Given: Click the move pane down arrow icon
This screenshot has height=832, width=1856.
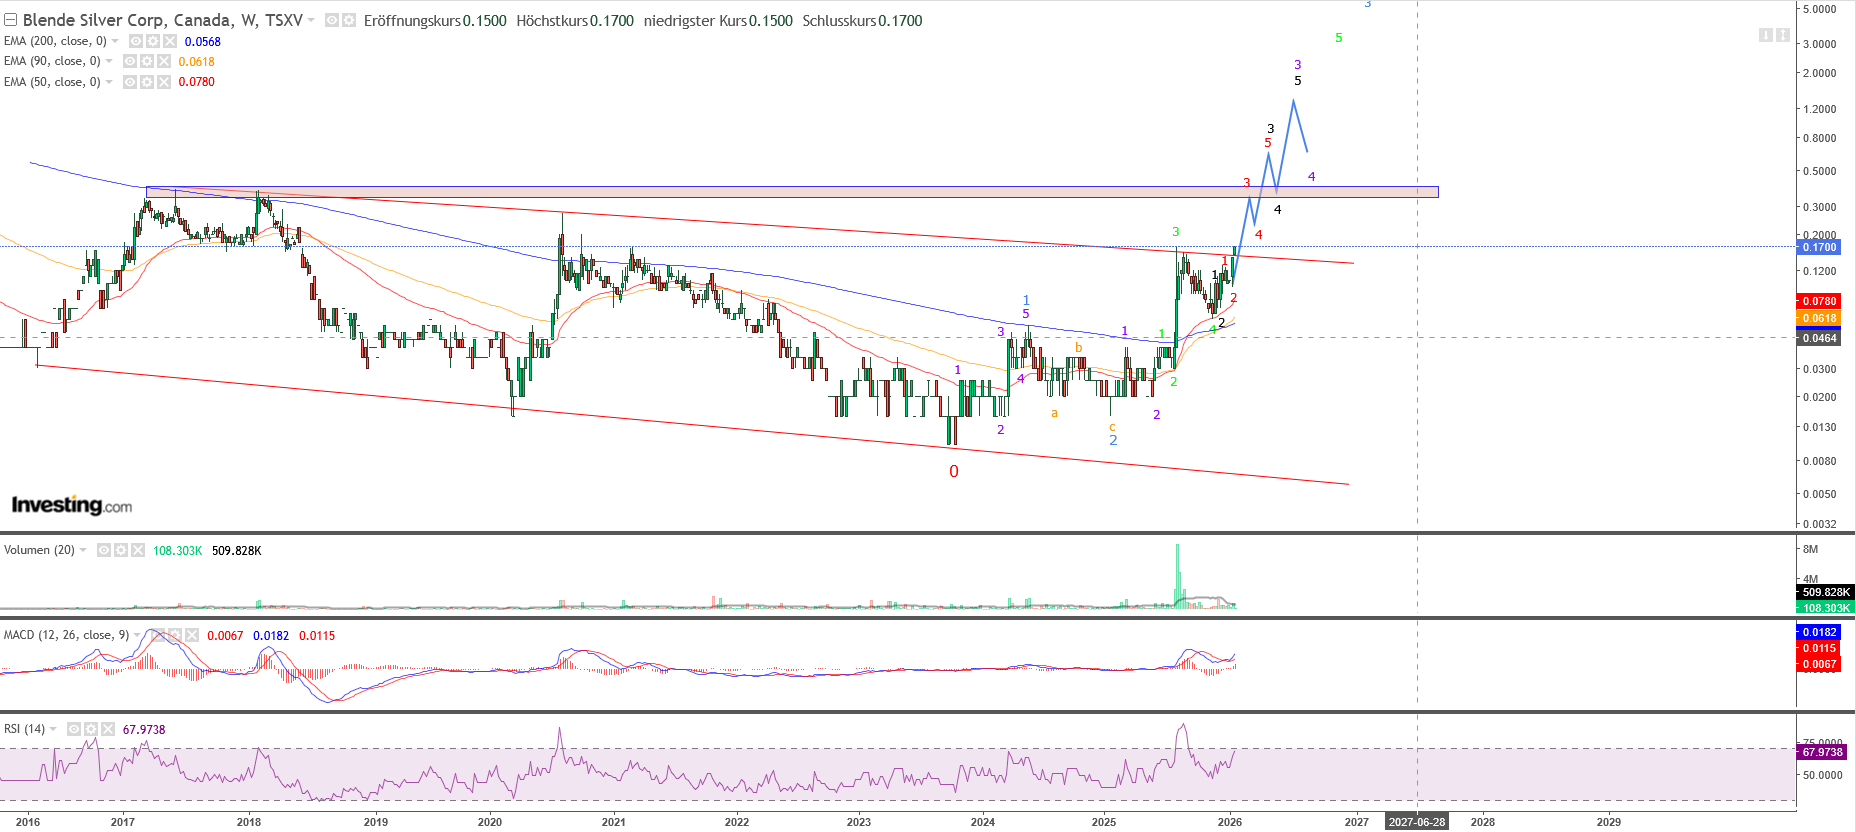Looking at the screenshot, I should (1766, 35).
